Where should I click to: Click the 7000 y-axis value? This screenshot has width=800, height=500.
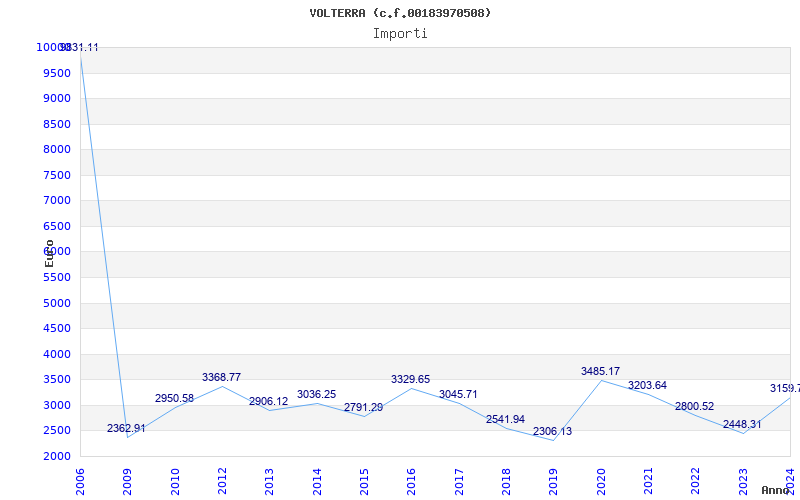tap(57, 201)
